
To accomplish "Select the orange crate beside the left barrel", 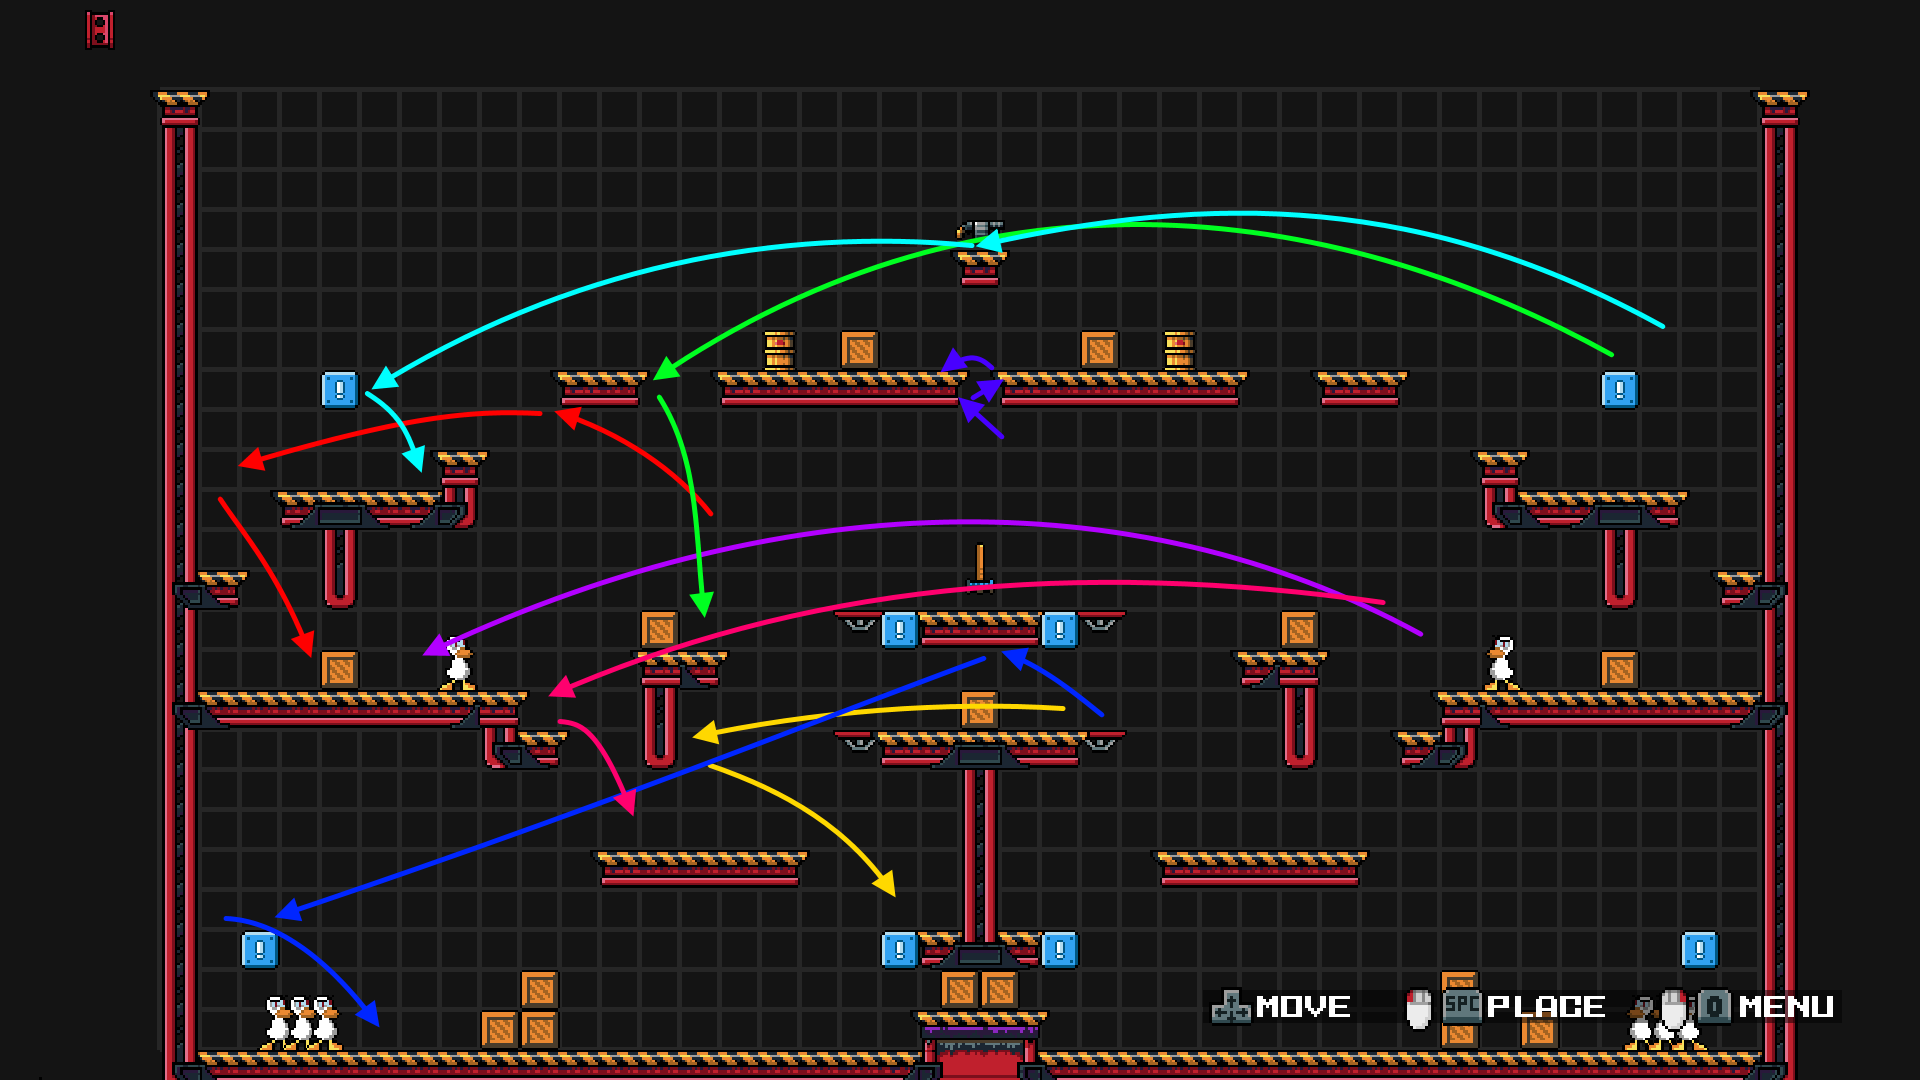I will (x=859, y=350).
